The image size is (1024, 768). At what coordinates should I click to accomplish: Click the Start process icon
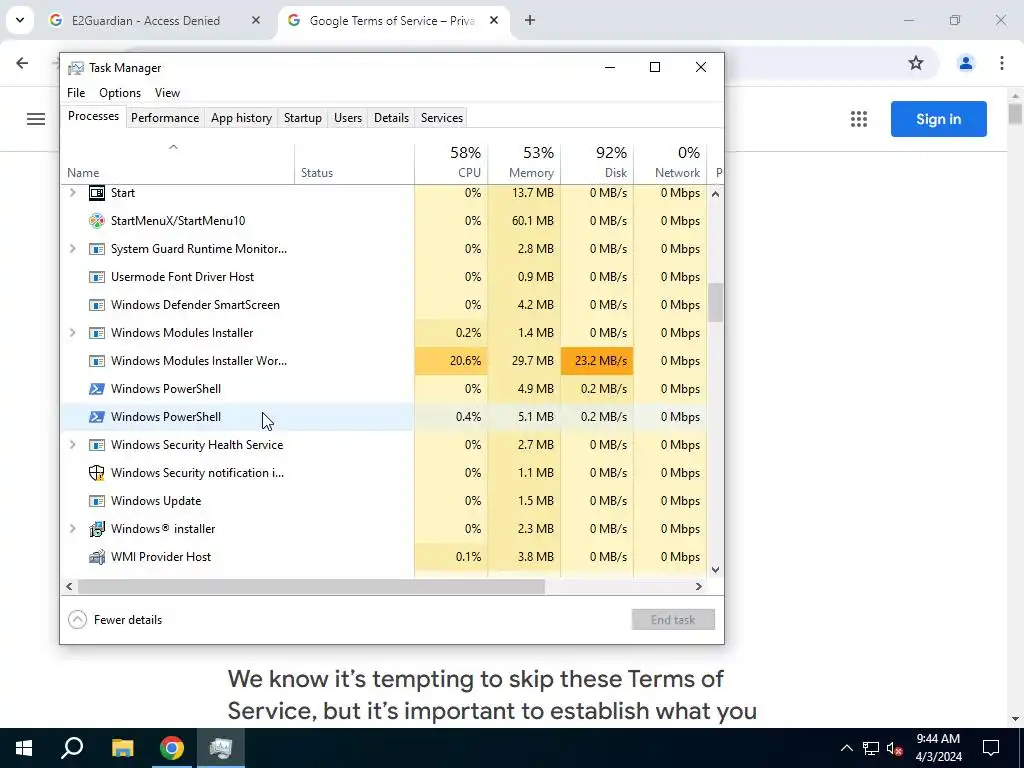pyautogui.click(x=97, y=193)
